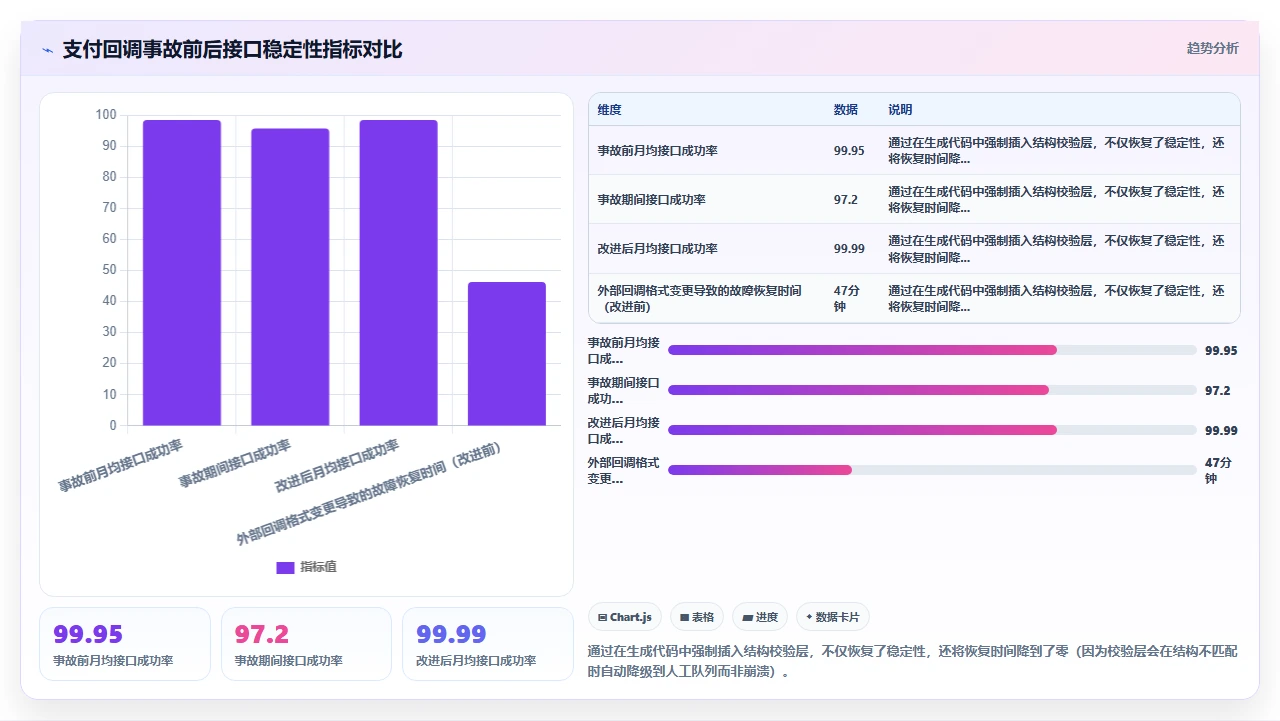Click progress label 事故期间接口成功…
The width and height of the screenshot is (1280, 721).
[x=623, y=390]
